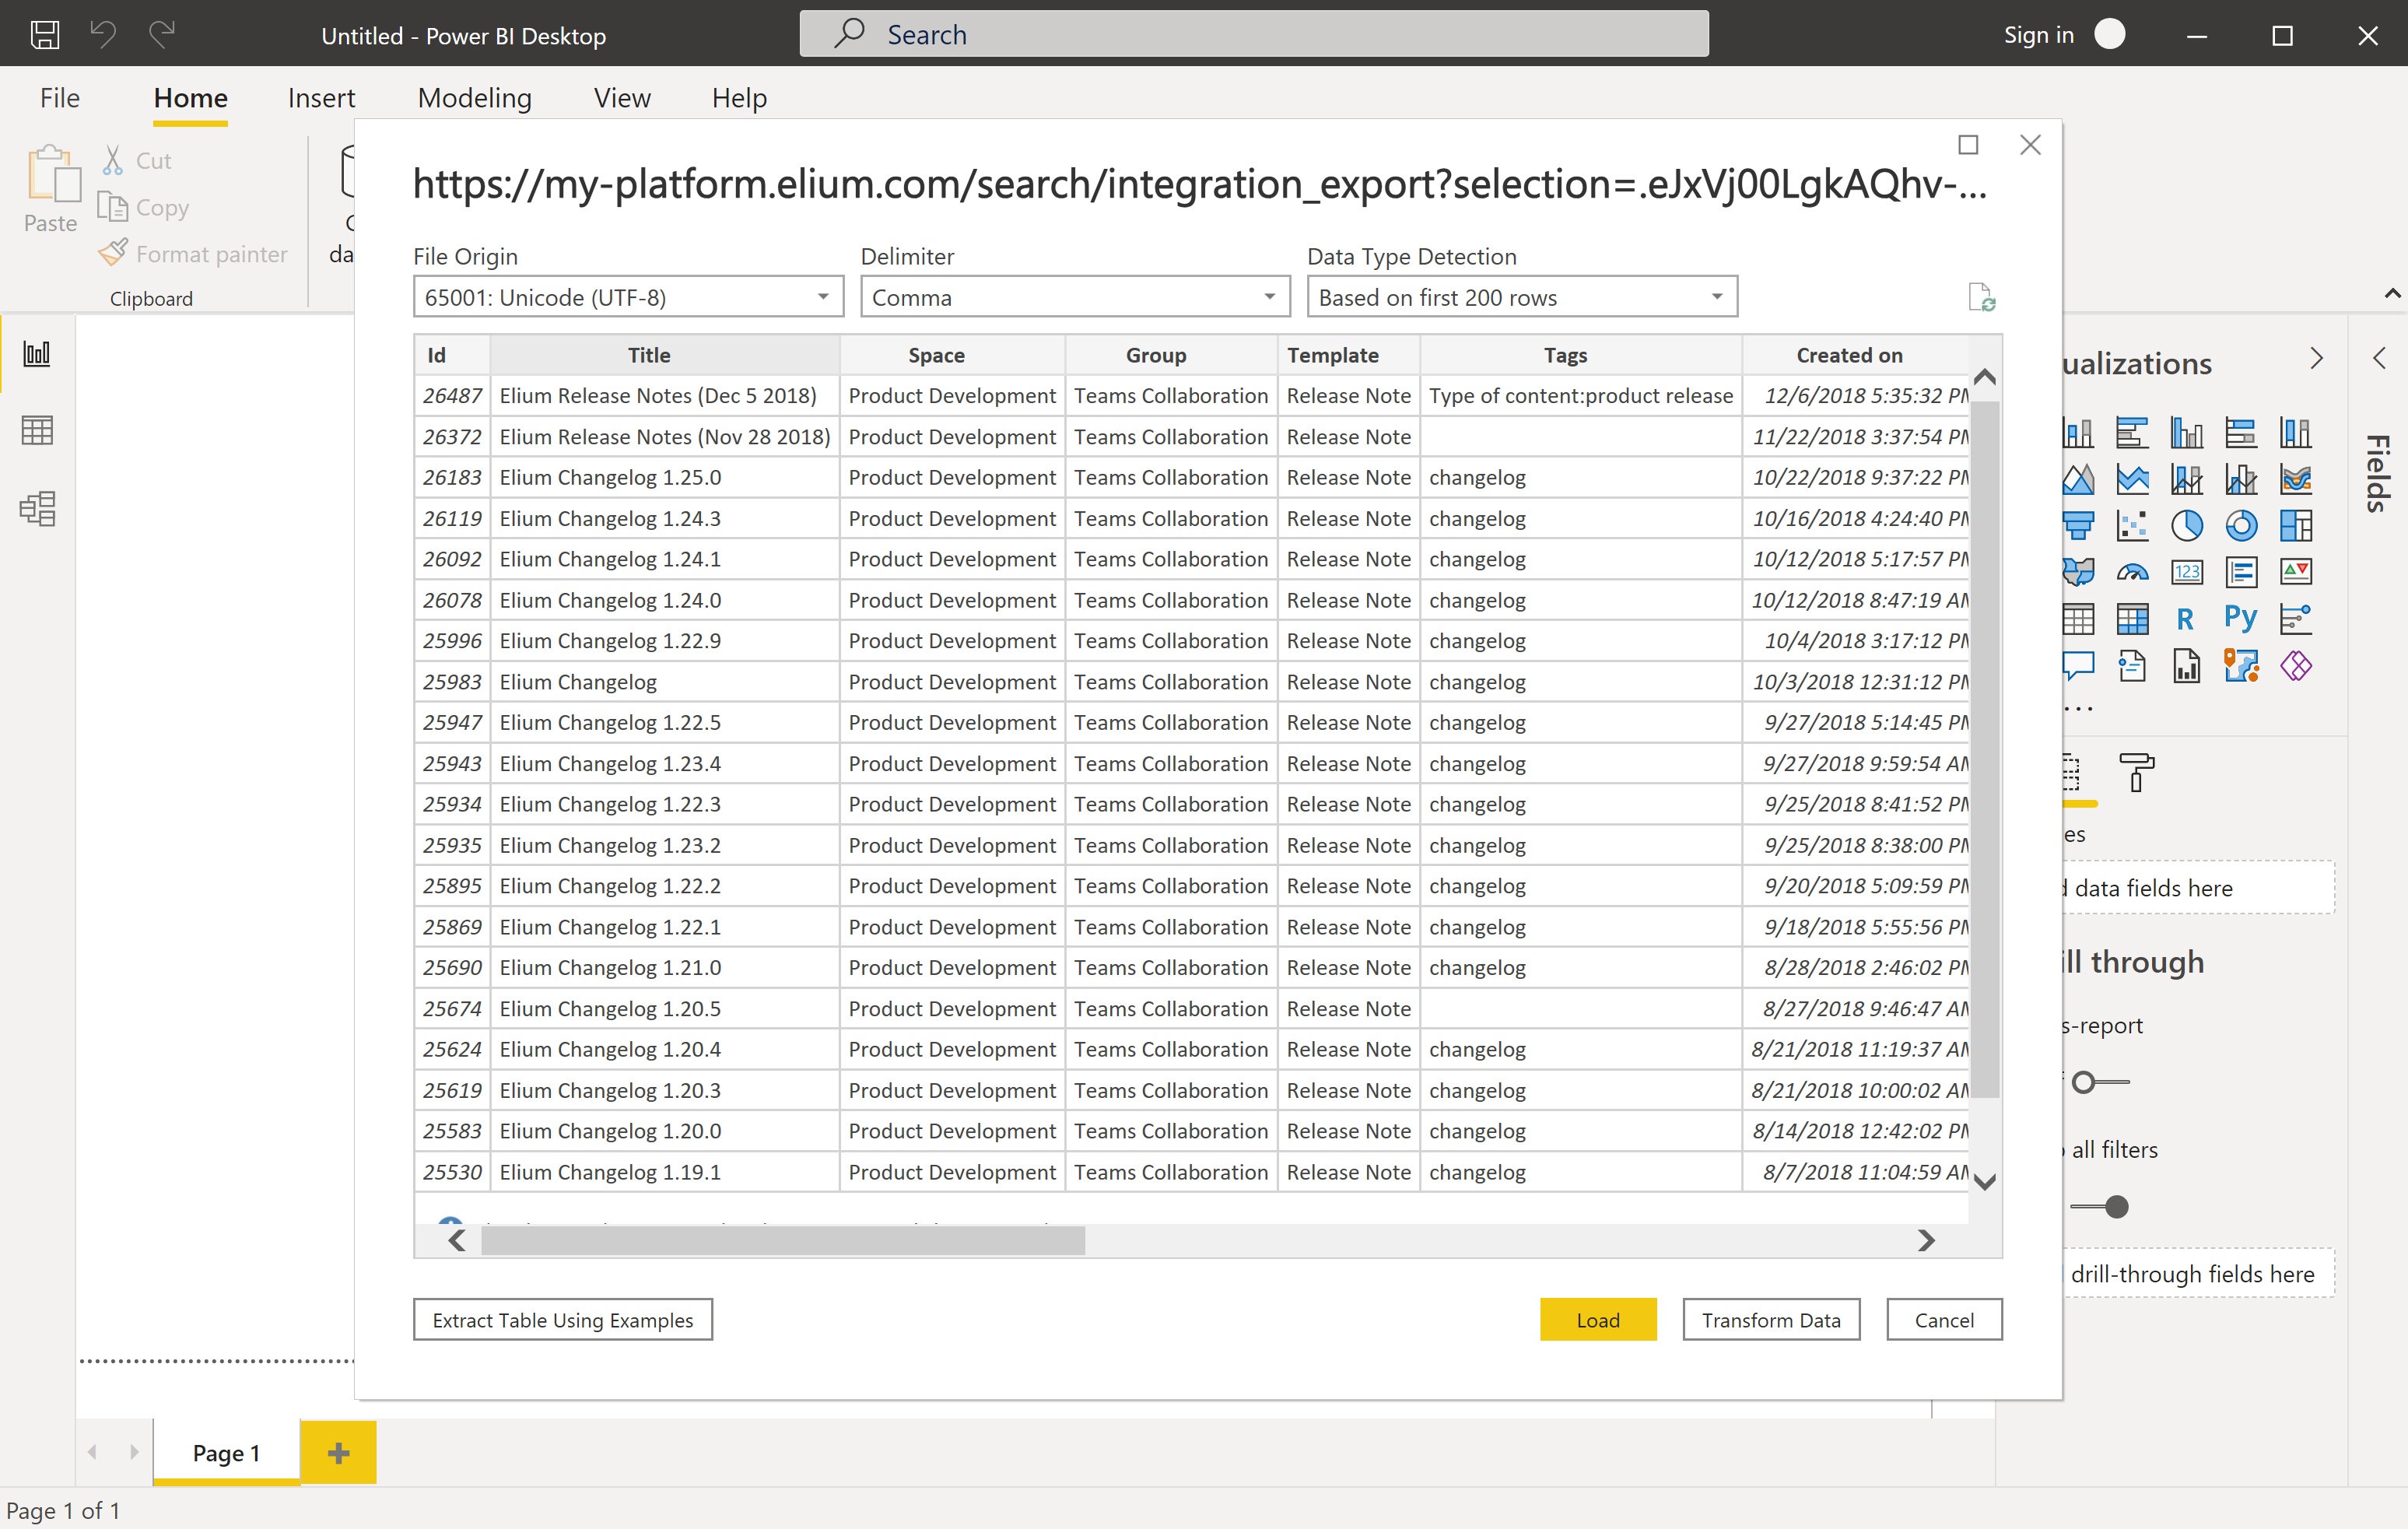Select the Page 1 tab
This screenshot has width=2408, height=1529.
click(x=227, y=1453)
